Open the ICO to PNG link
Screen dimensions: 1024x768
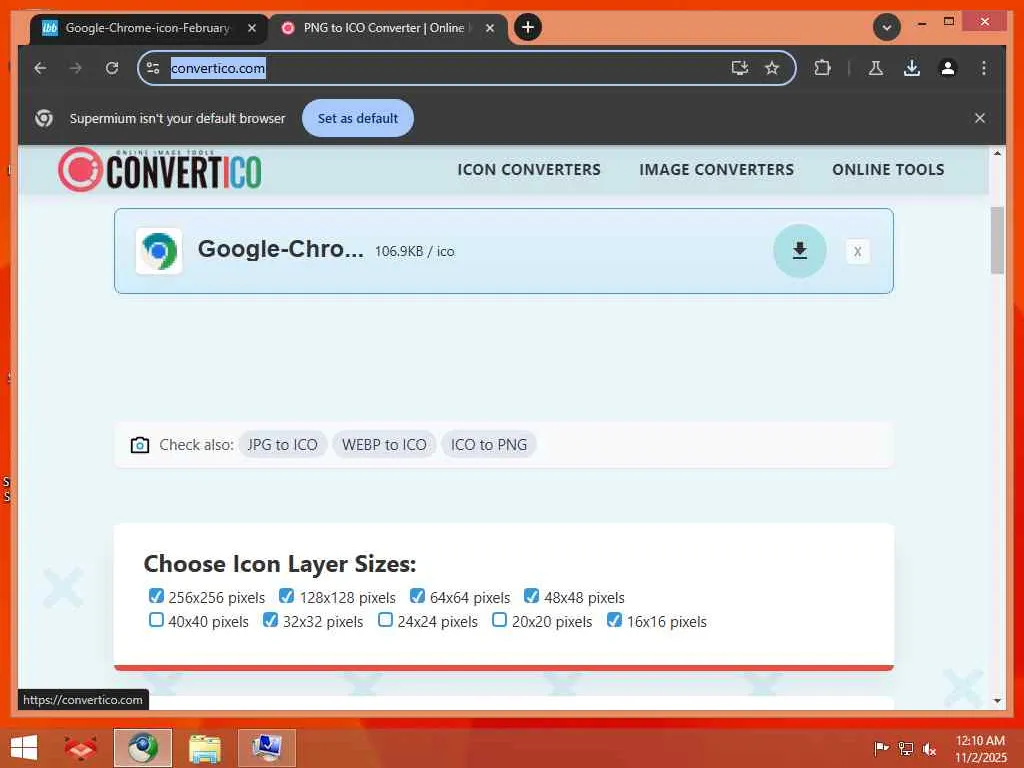point(488,445)
